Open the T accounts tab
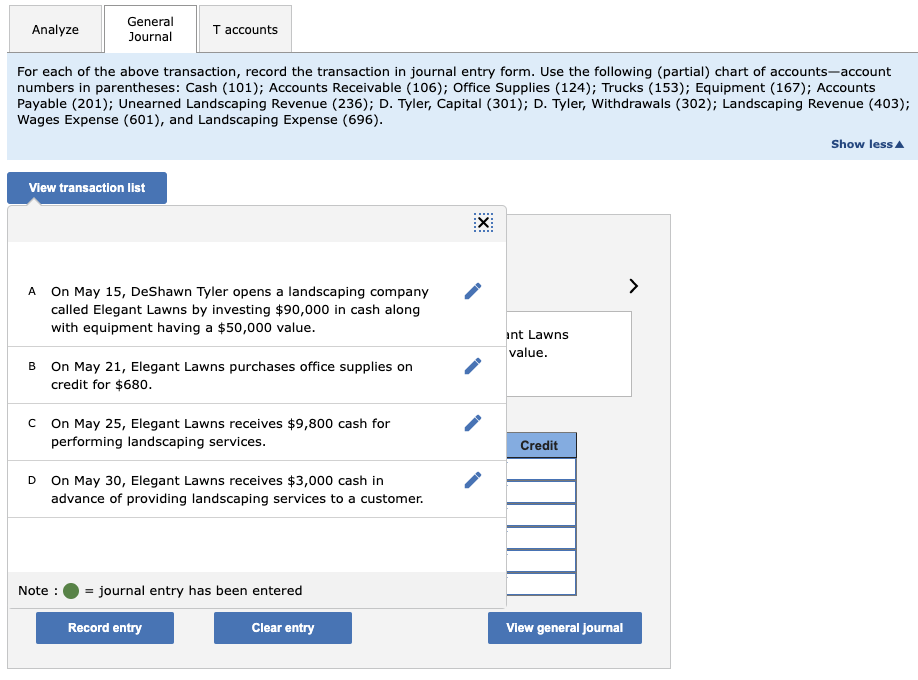 245,29
